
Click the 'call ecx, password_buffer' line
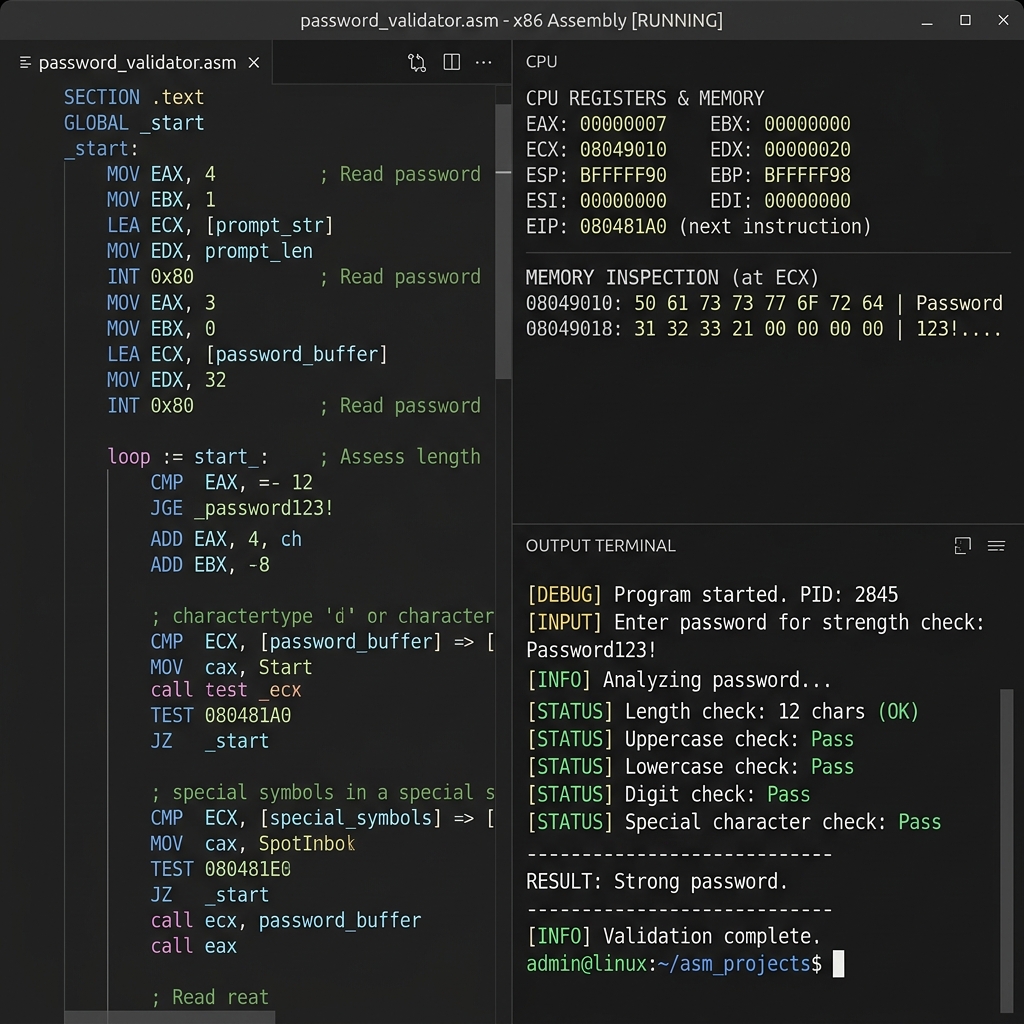tap(286, 921)
